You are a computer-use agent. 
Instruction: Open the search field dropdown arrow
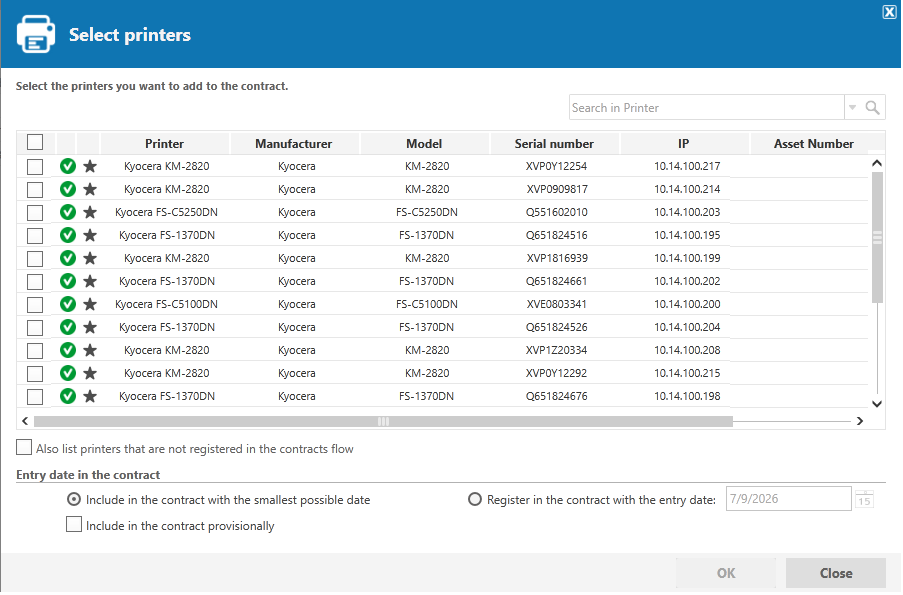pyautogui.click(x=852, y=108)
